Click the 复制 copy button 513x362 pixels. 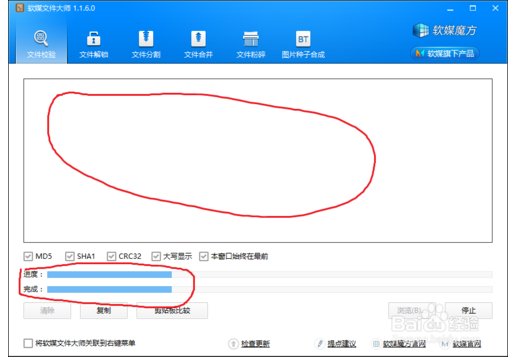104,311
